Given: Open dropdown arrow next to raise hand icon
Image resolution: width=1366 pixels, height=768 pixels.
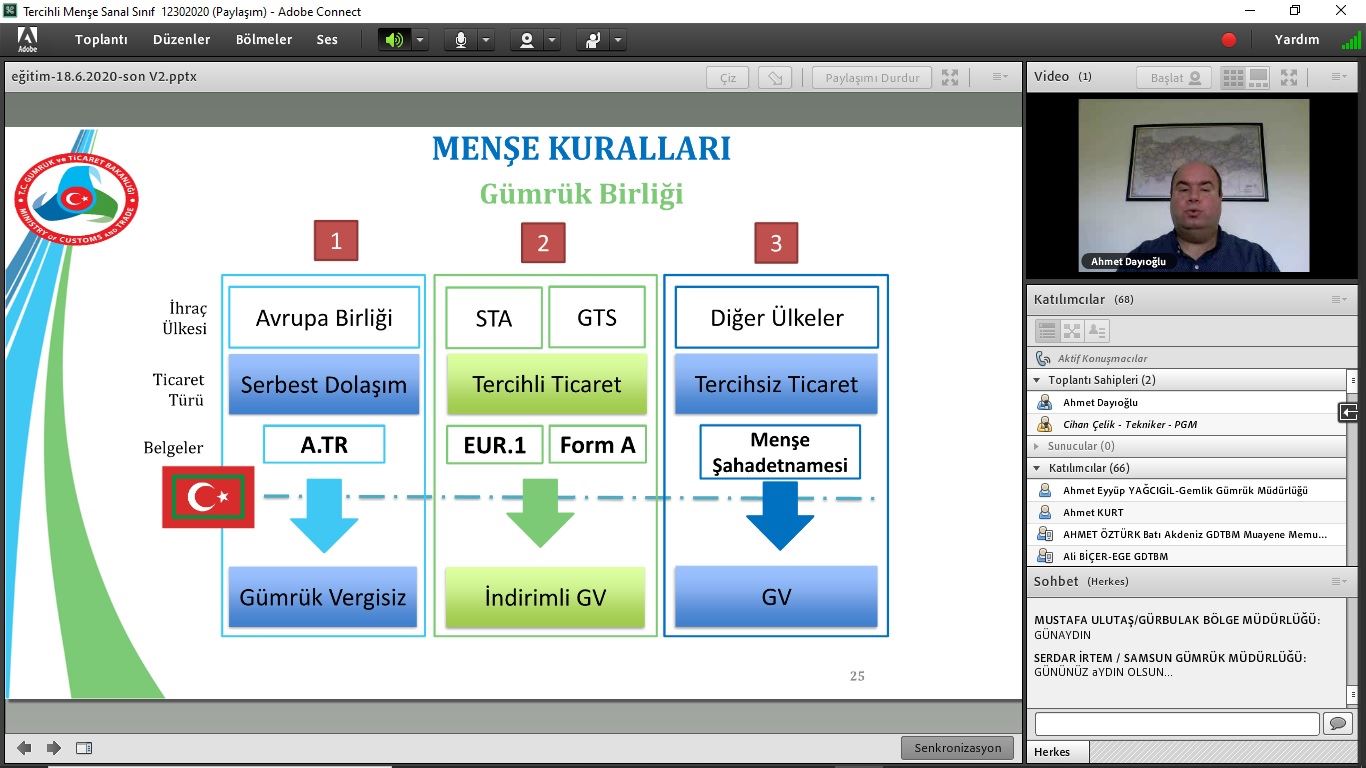Looking at the screenshot, I should [618, 40].
